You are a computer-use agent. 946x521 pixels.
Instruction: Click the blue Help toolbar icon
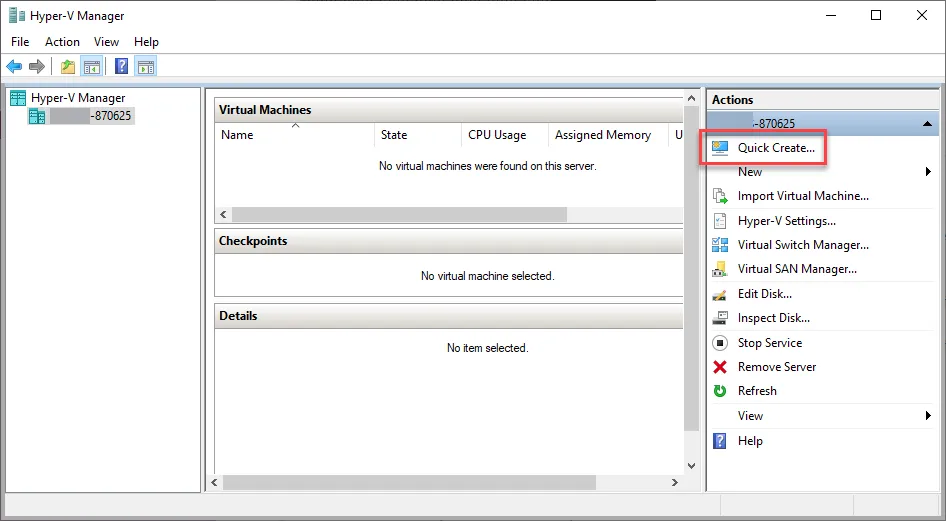(x=121, y=66)
